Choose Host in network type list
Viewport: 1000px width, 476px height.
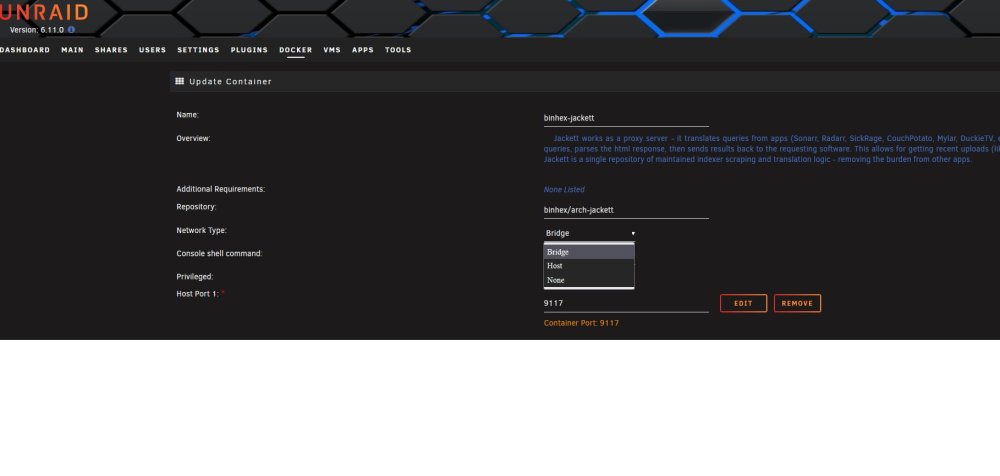(589, 266)
